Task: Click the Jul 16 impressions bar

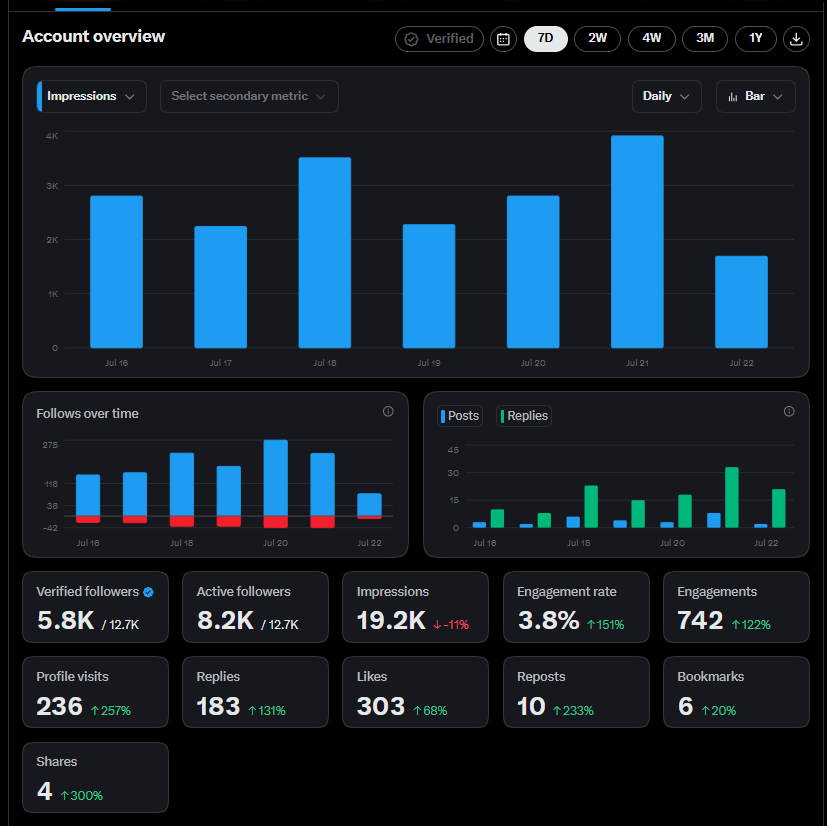Action: click(x=117, y=272)
